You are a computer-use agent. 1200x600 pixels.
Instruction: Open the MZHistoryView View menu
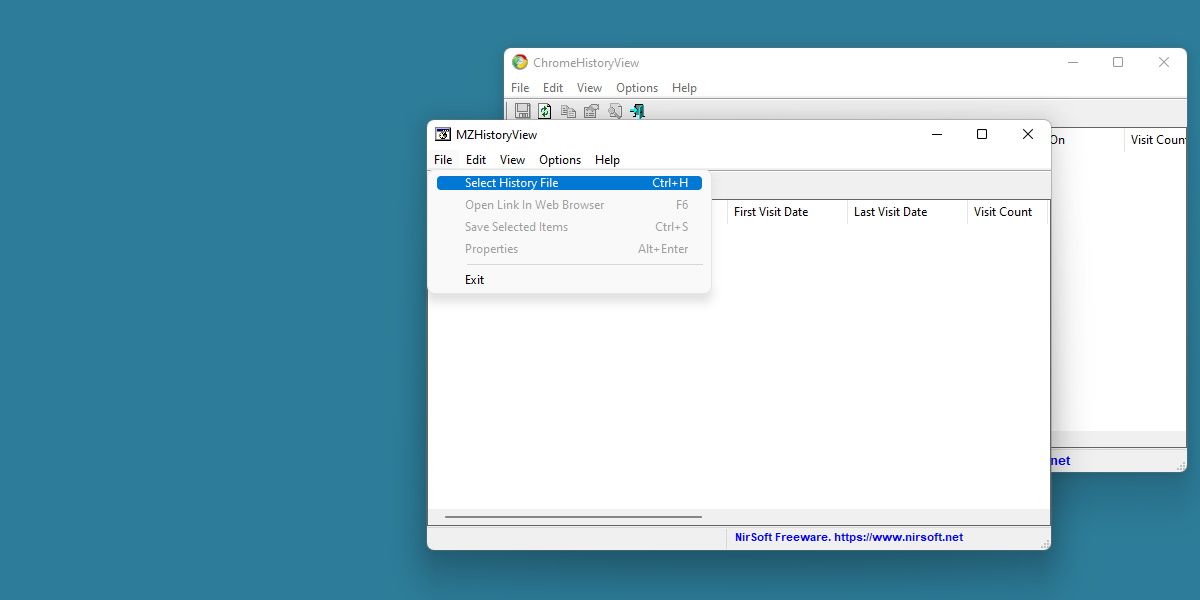tap(512, 160)
